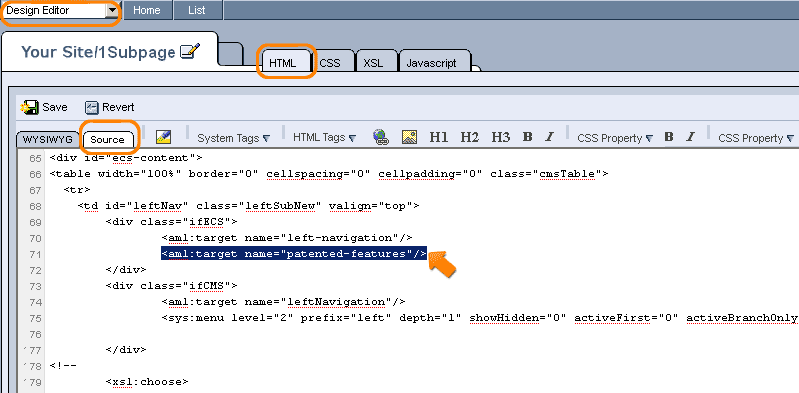Select the HTML tab
The image size is (799, 393).
click(282, 63)
